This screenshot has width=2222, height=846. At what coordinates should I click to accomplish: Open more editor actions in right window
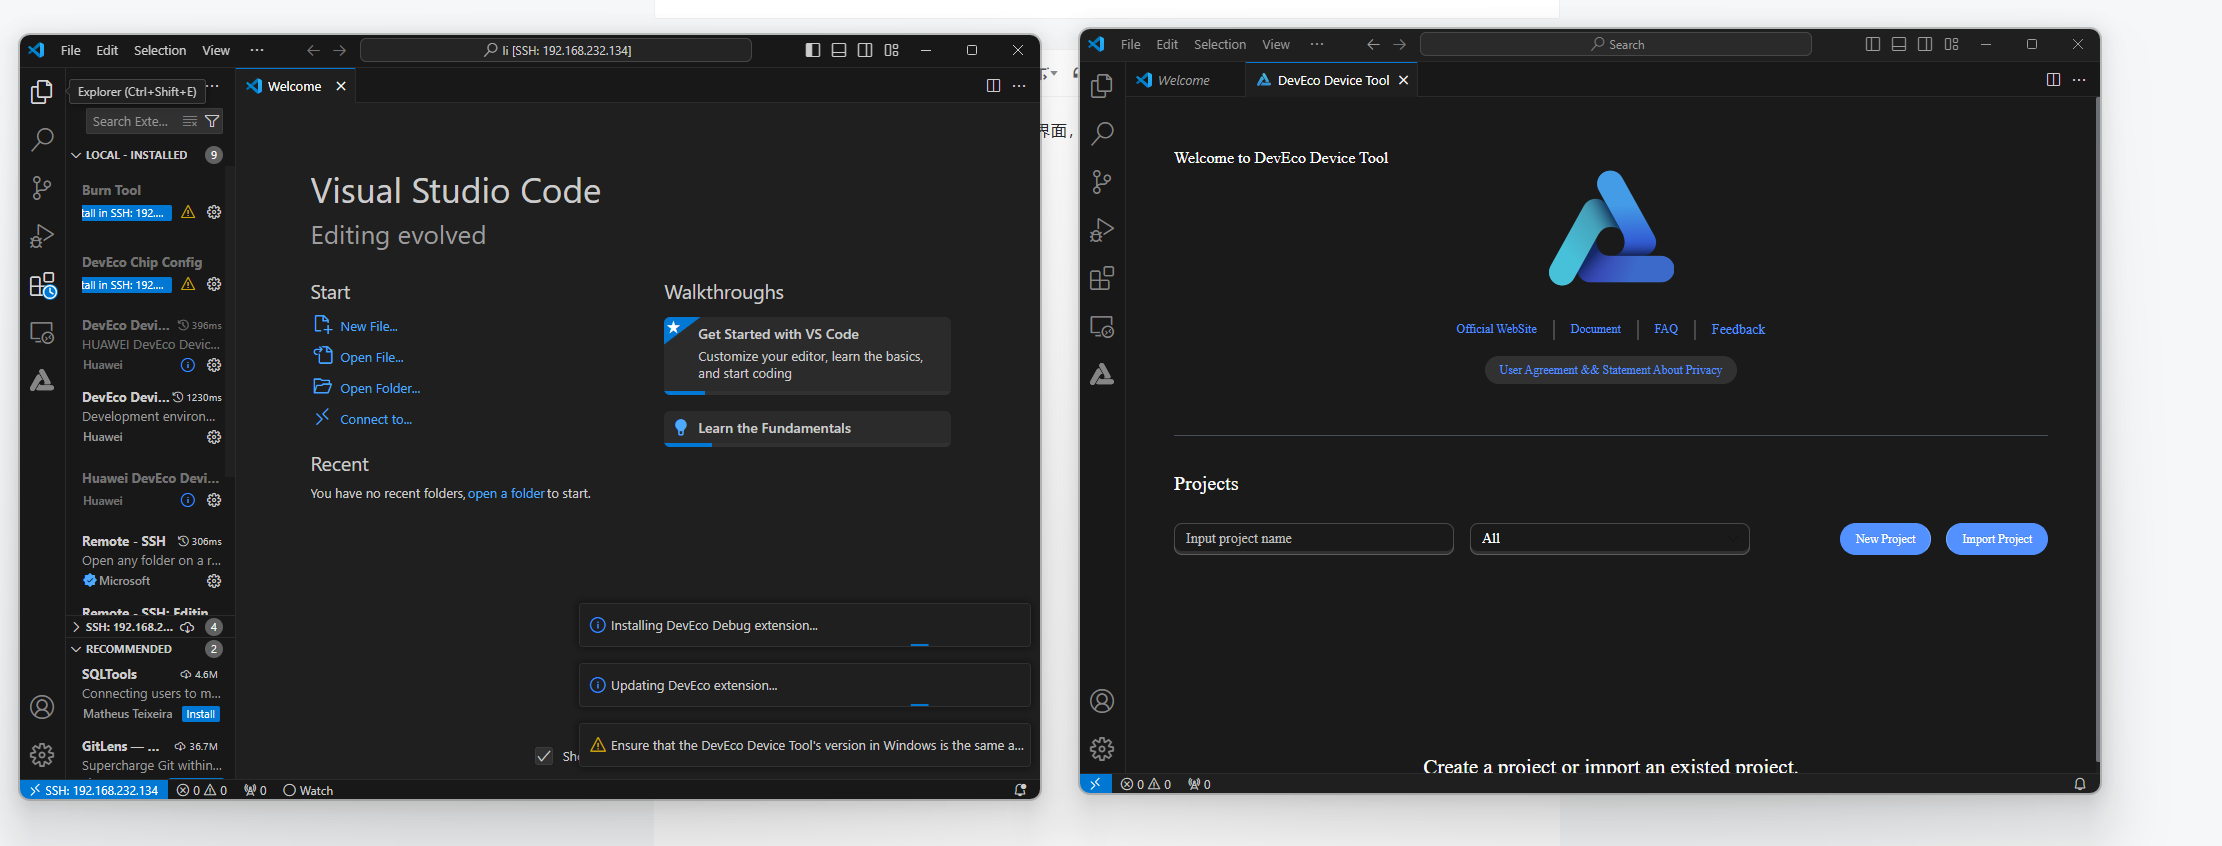(2079, 80)
